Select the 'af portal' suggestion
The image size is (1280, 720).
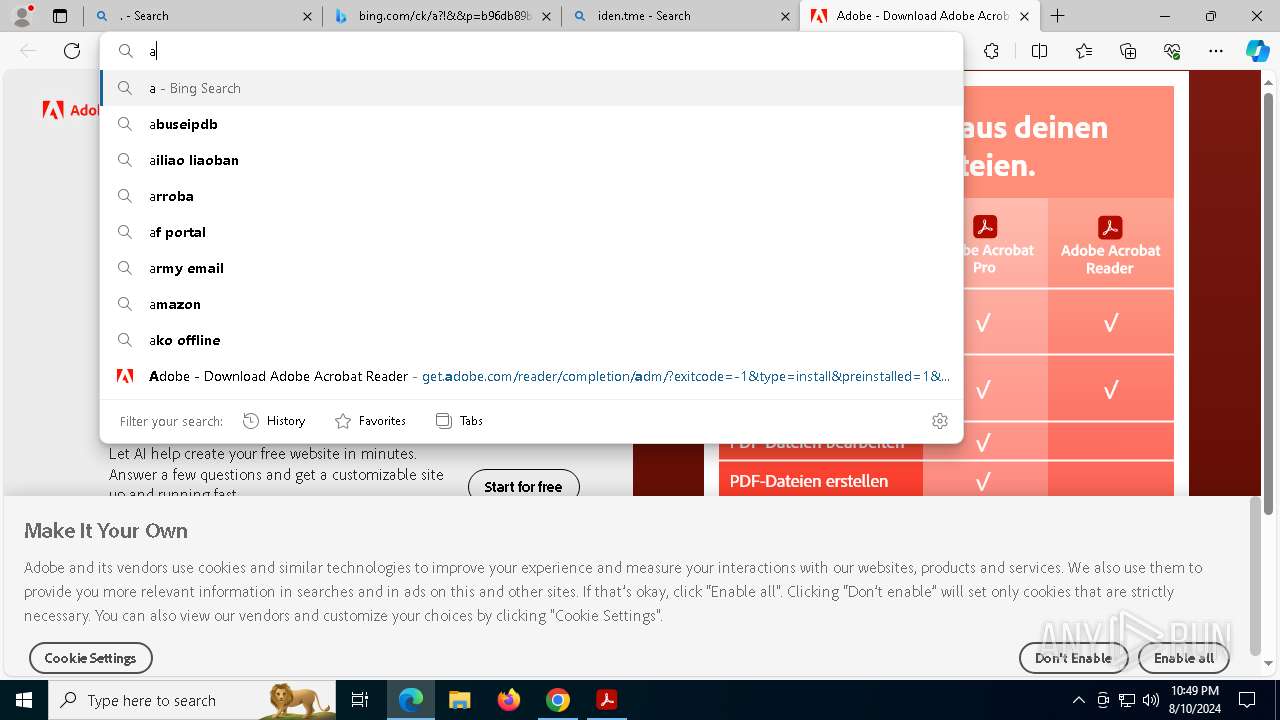pyautogui.click(x=531, y=232)
